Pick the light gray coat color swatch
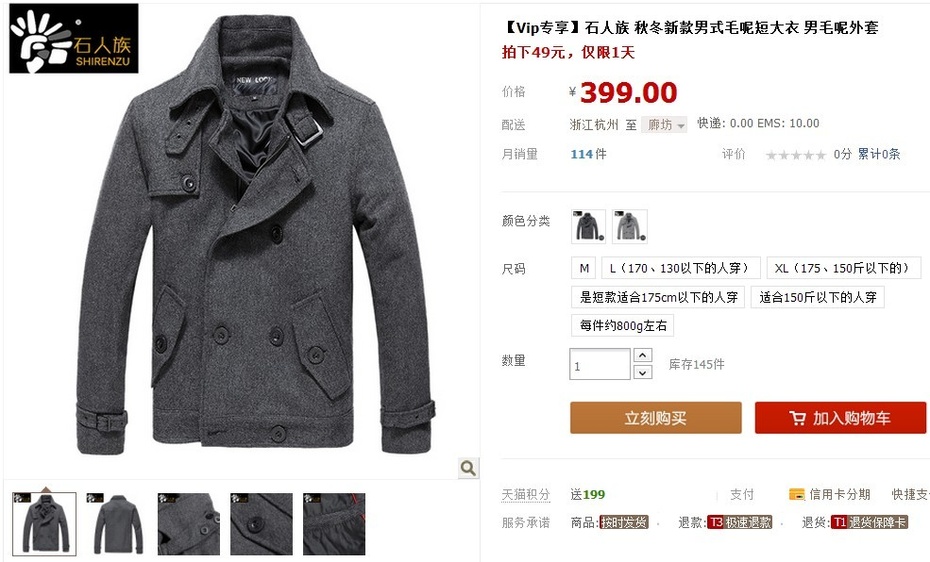Screen dimensions: 930x562 (630, 226)
